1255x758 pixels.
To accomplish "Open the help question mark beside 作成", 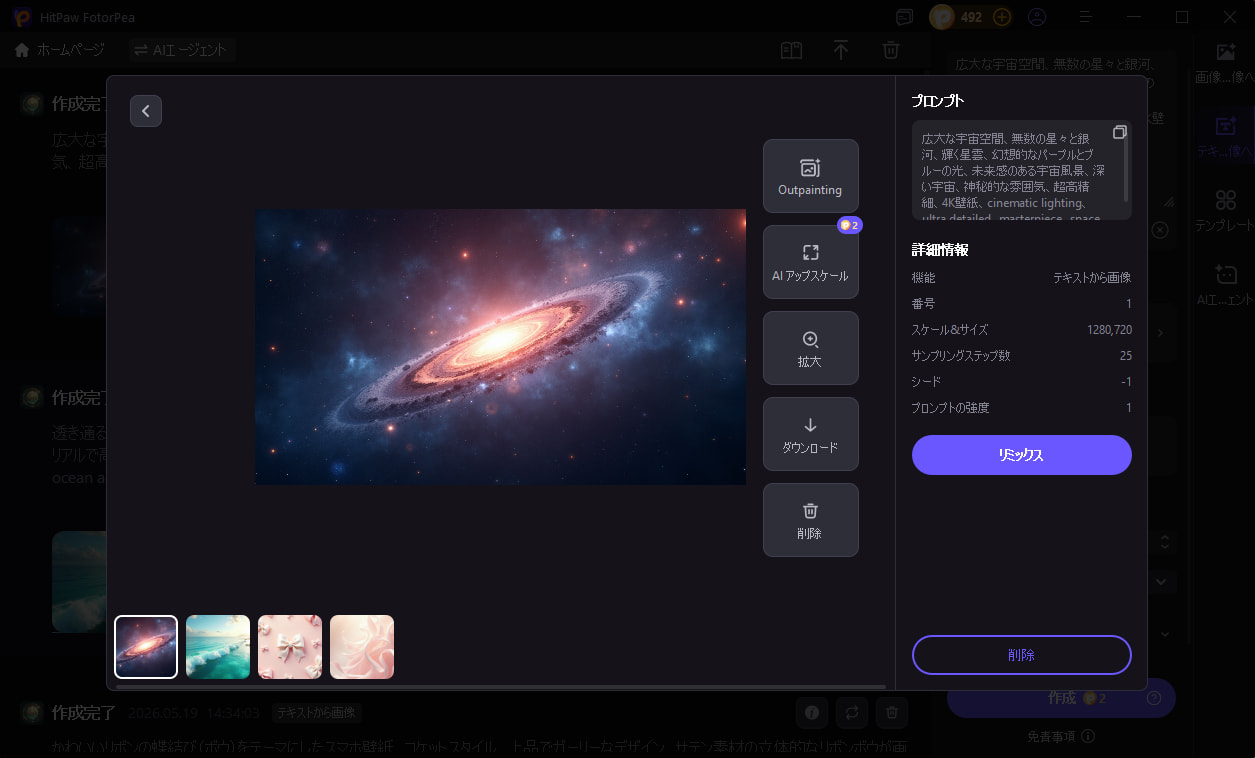I will [1154, 698].
